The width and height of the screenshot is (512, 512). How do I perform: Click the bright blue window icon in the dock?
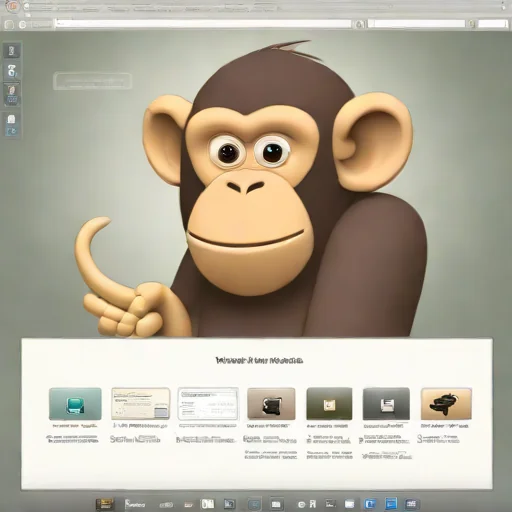pos(391,504)
